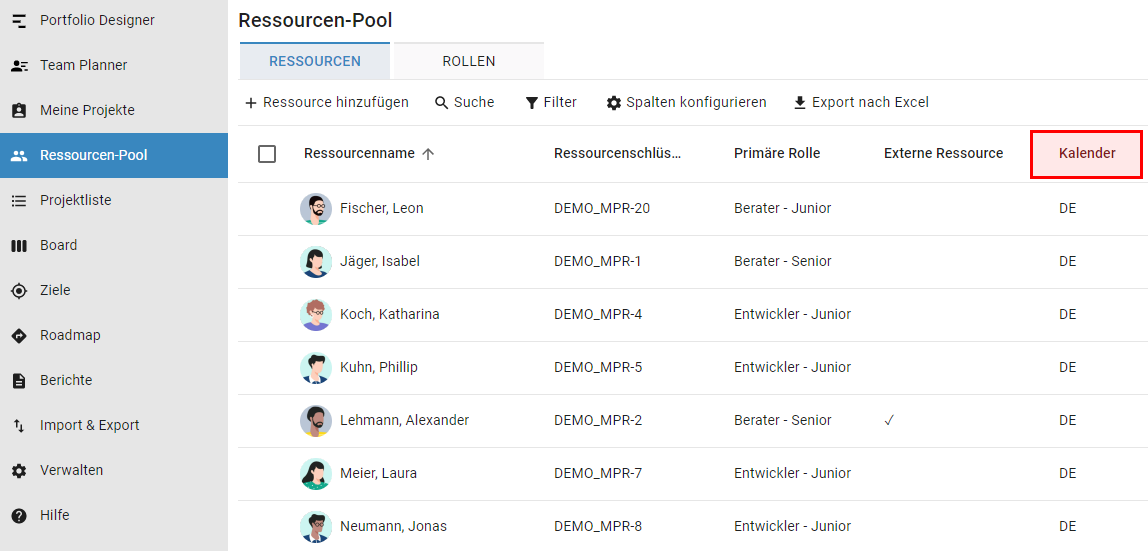Image resolution: width=1148 pixels, height=551 pixels.
Task: Click the Team Planner icon
Action: pyautogui.click(x=18, y=66)
